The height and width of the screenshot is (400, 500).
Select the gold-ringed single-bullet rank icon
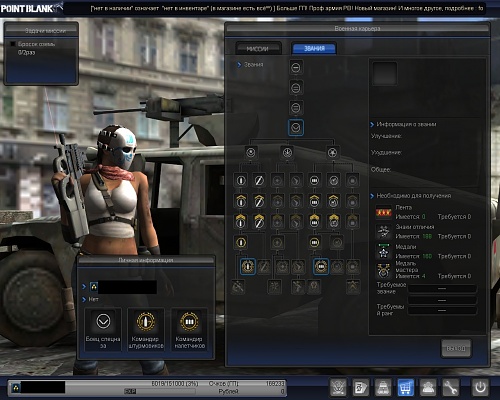click(x=241, y=242)
